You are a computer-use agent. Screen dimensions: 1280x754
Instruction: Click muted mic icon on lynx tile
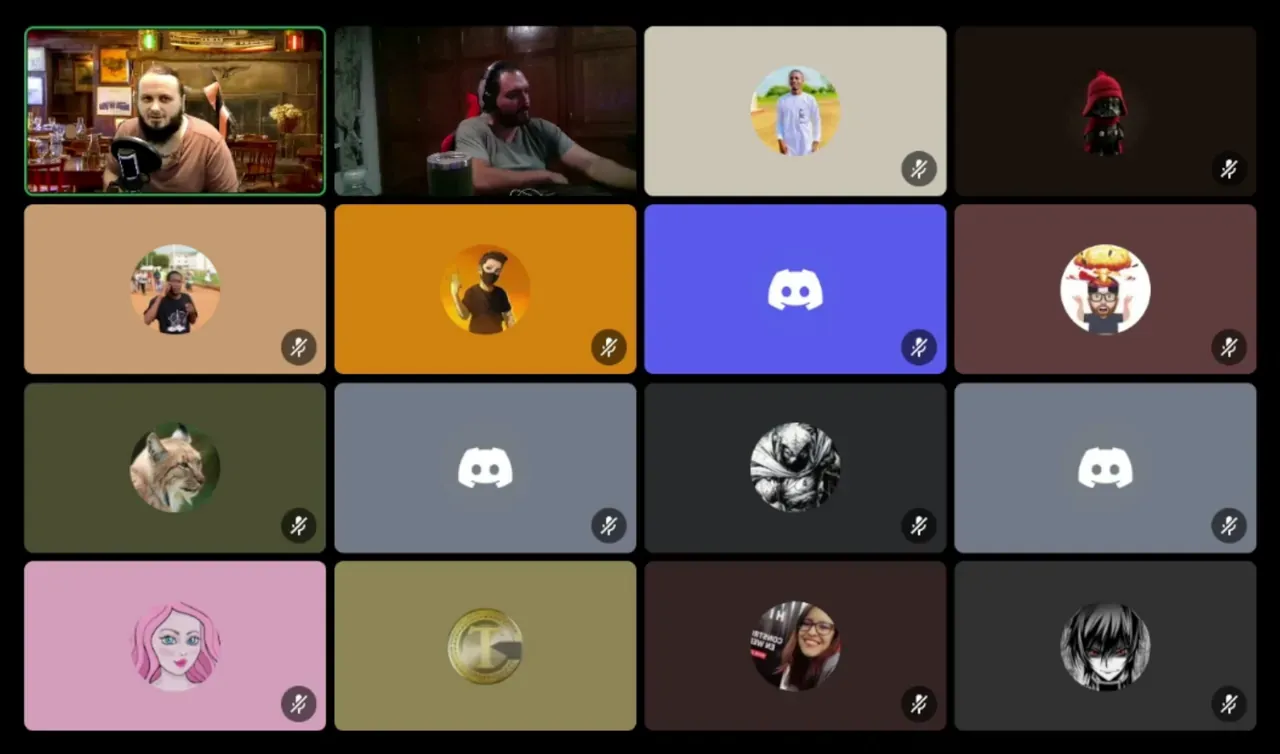tap(299, 525)
